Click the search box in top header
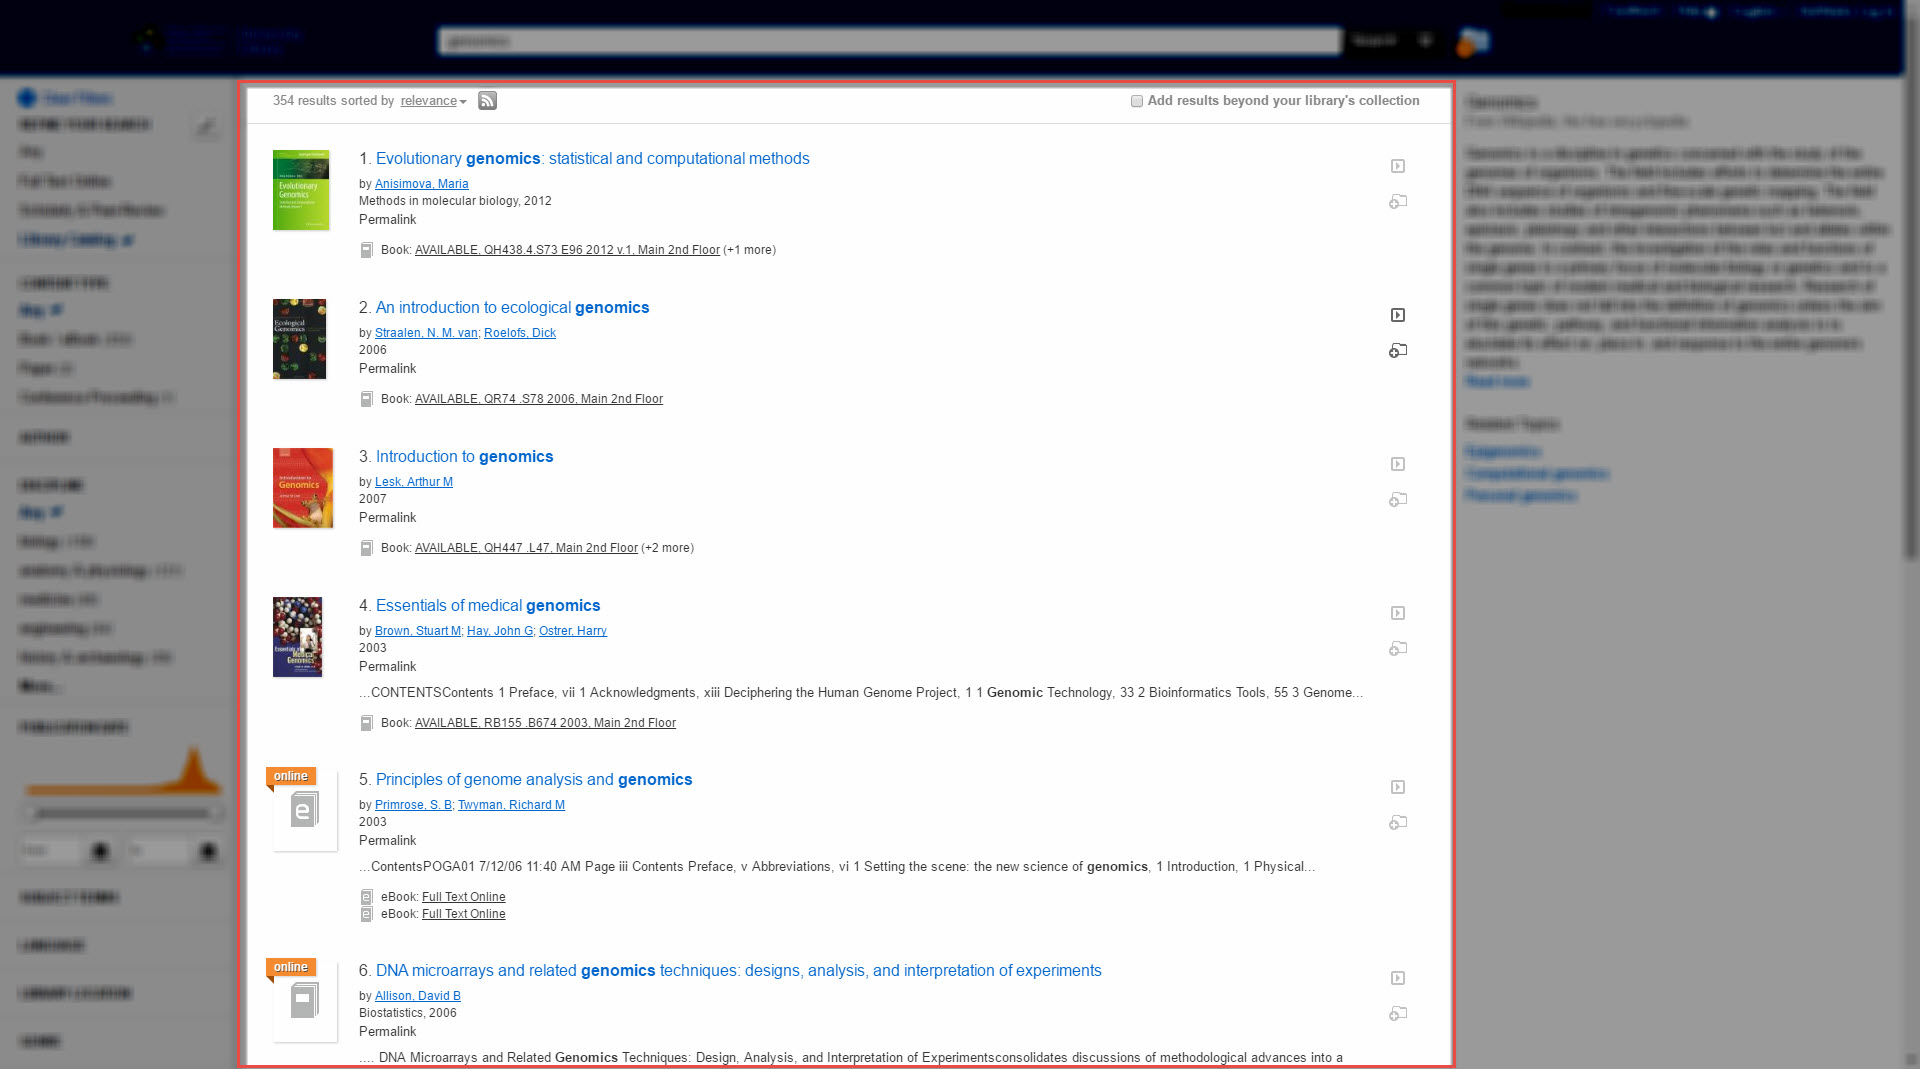The width and height of the screenshot is (1920, 1069). (888, 41)
